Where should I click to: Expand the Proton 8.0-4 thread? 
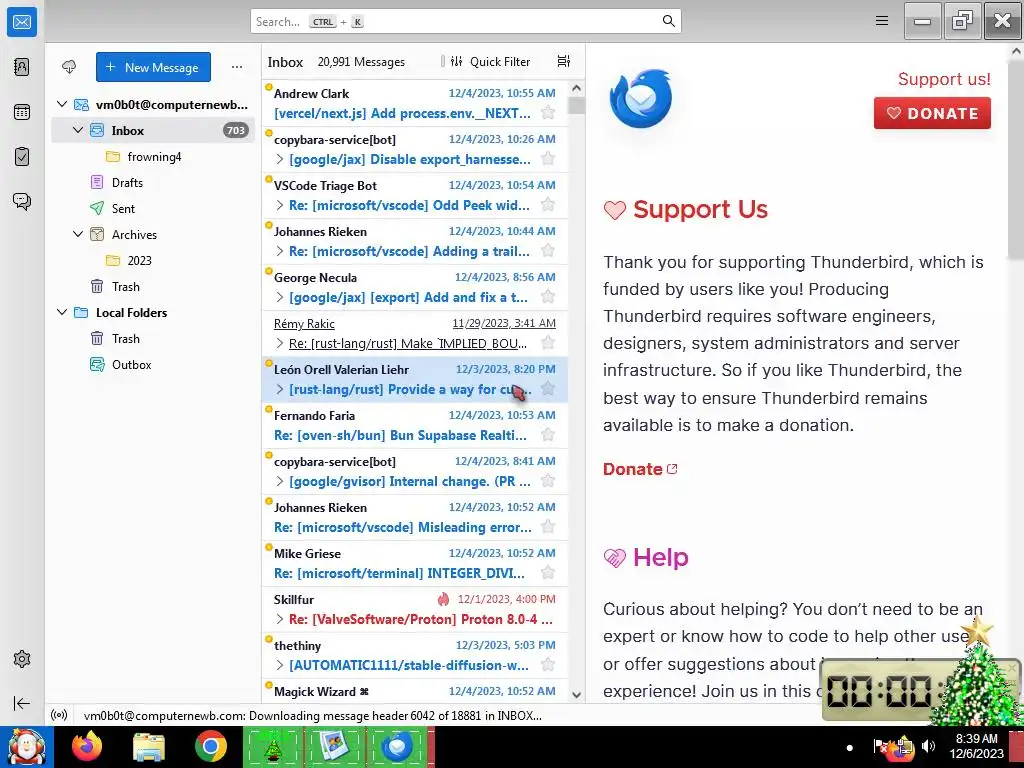[x=280, y=619]
